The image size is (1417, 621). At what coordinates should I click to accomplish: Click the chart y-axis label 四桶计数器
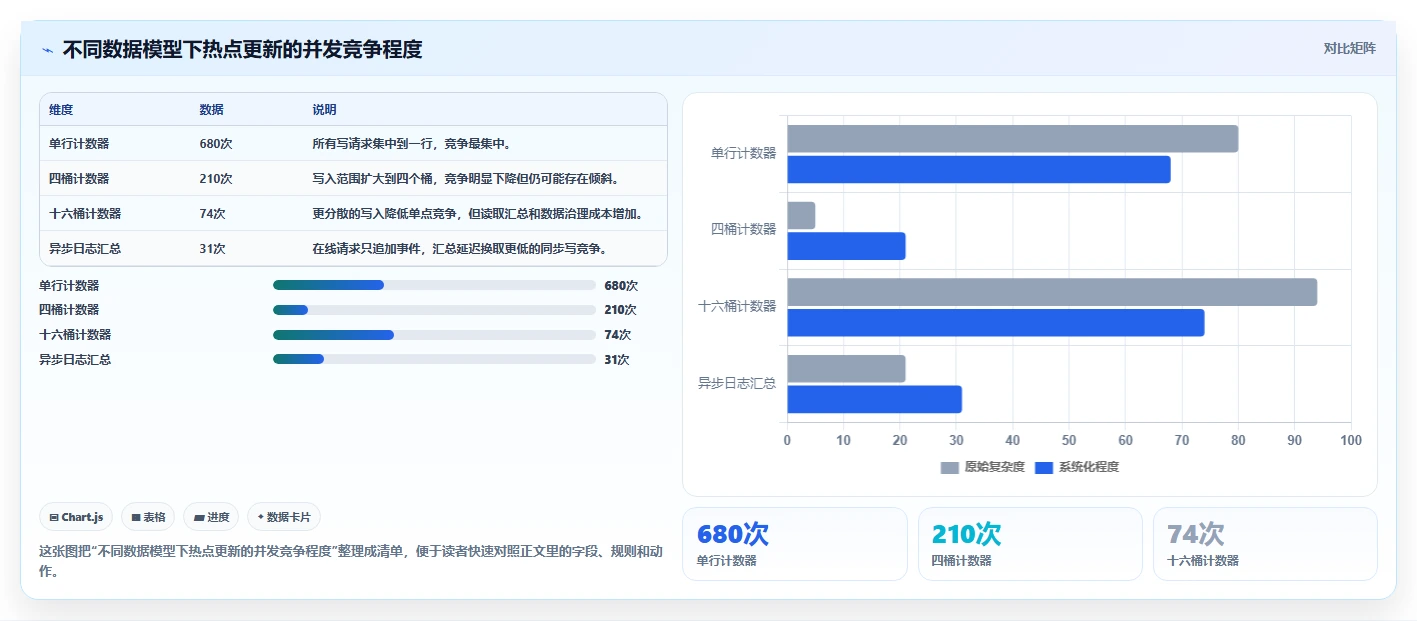(x=743, y=229)
